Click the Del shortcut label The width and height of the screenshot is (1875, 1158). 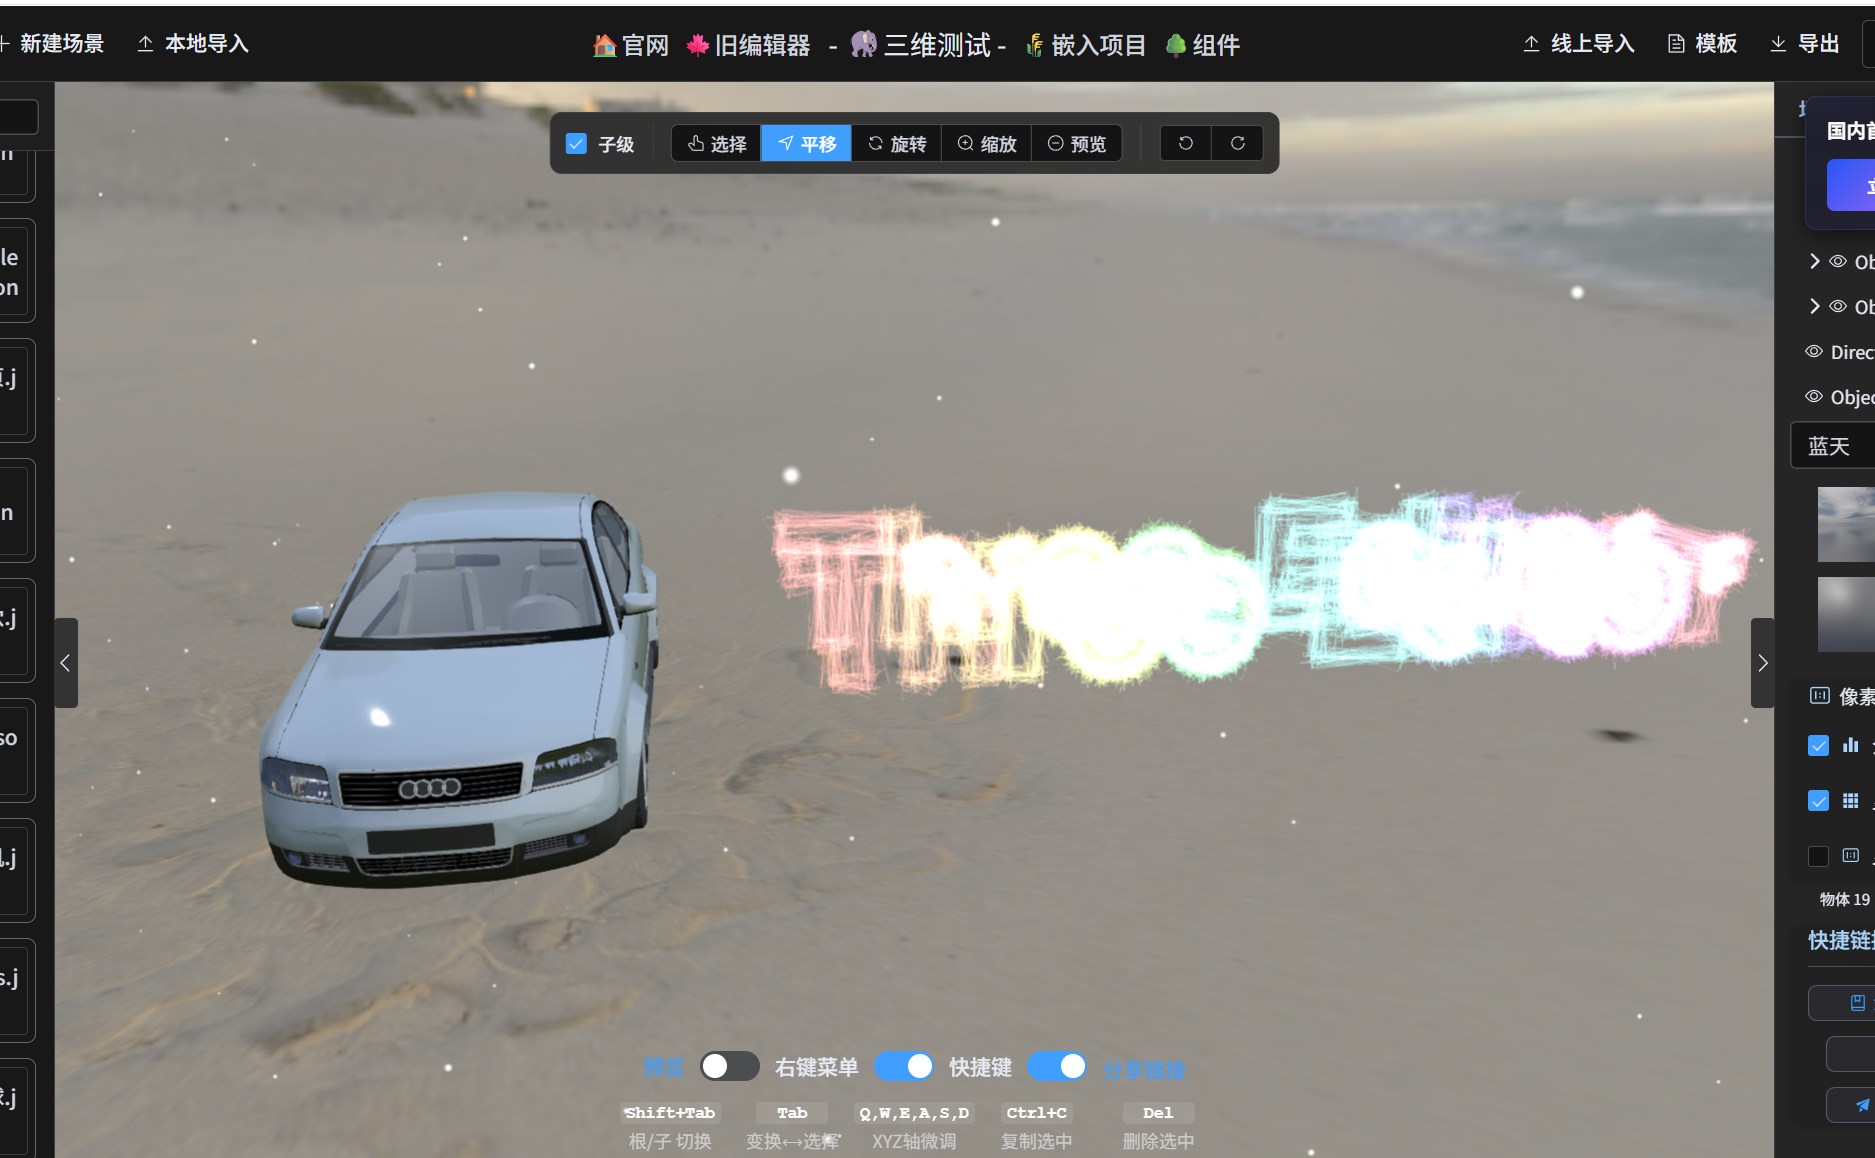coord(1158,1113)
